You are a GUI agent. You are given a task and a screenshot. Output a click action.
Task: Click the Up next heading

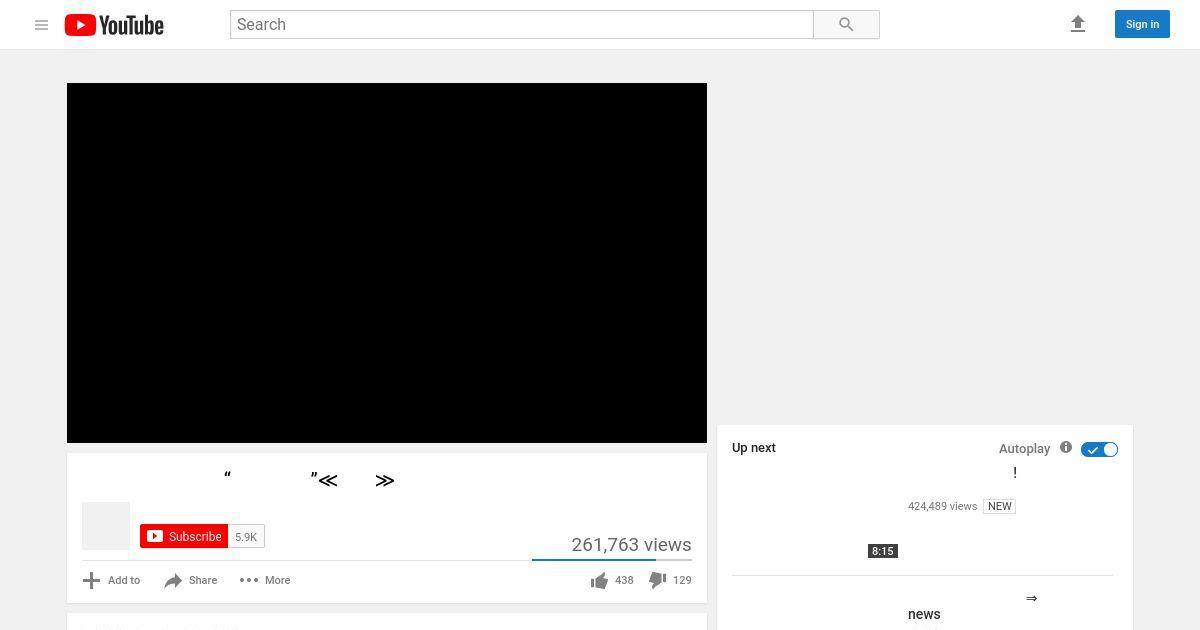754,448
